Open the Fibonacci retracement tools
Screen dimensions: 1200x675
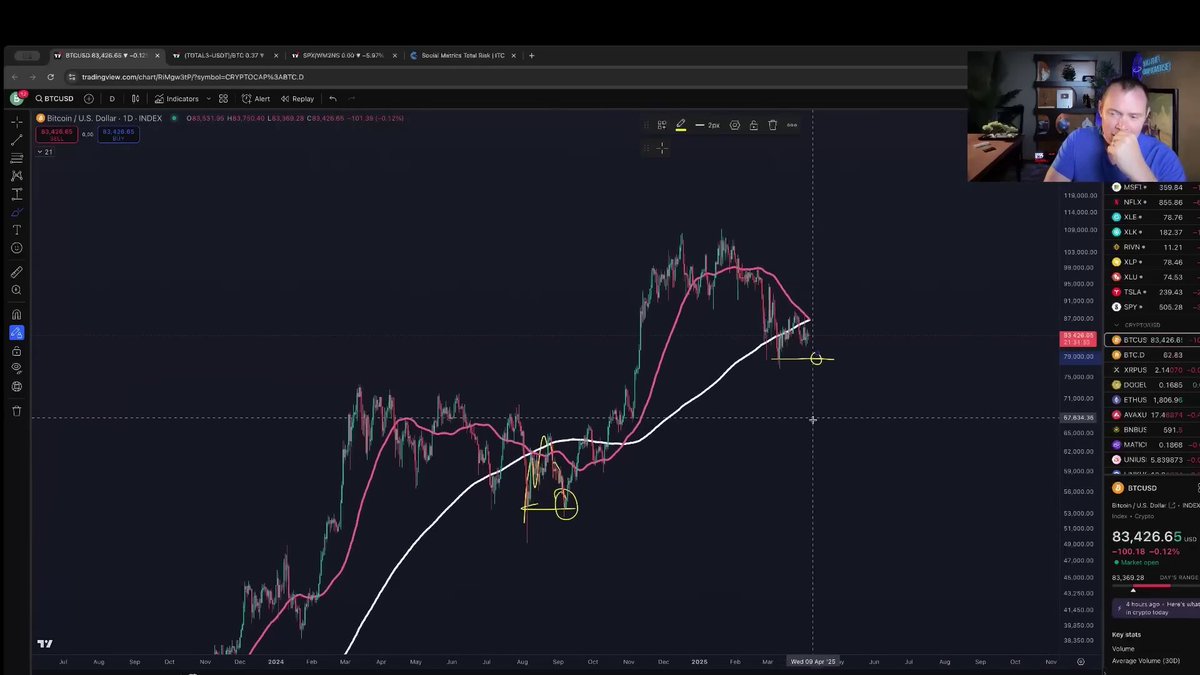pos(17,158)
